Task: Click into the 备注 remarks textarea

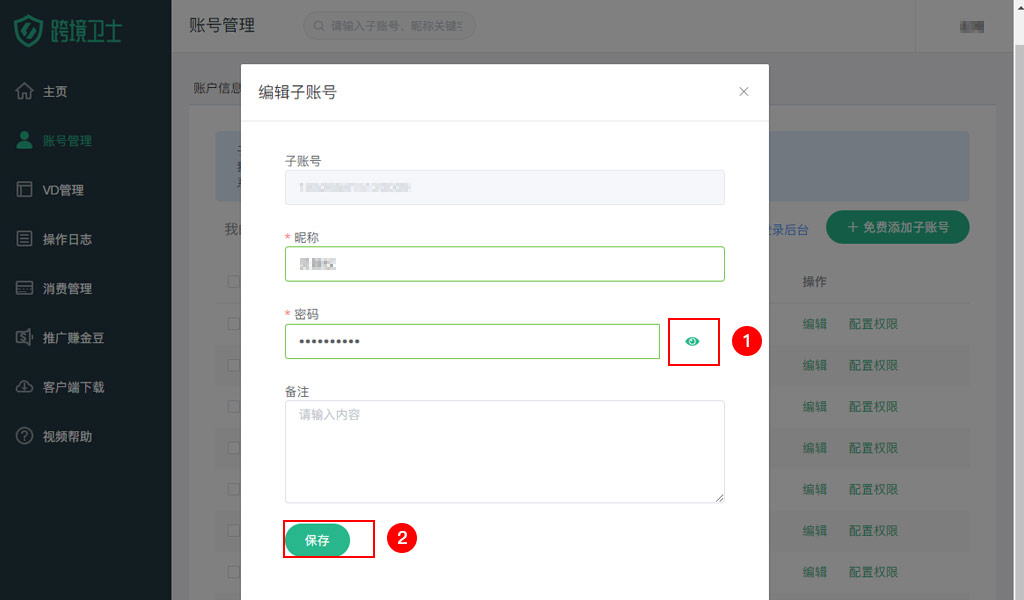Action: [x=505, y=451]
